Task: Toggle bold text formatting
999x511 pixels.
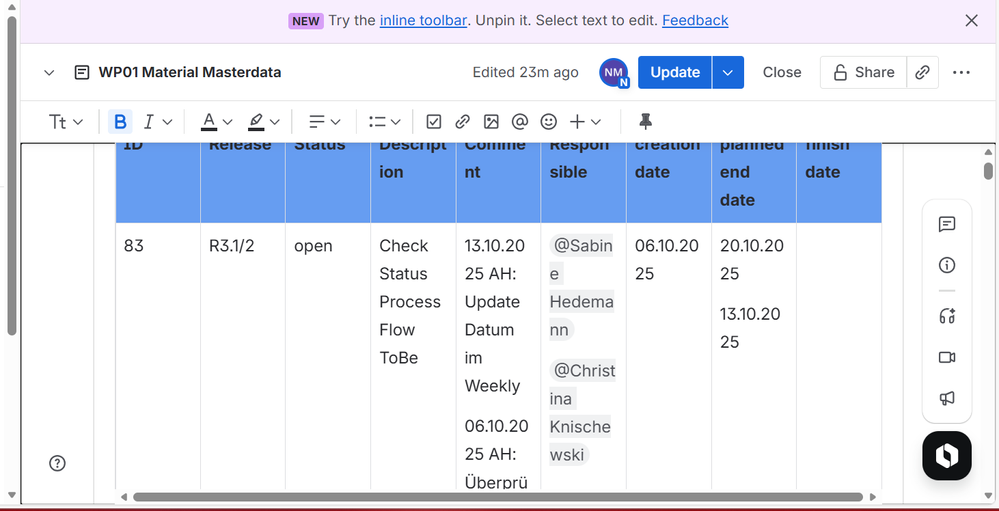Action: (x=120, y=121)
